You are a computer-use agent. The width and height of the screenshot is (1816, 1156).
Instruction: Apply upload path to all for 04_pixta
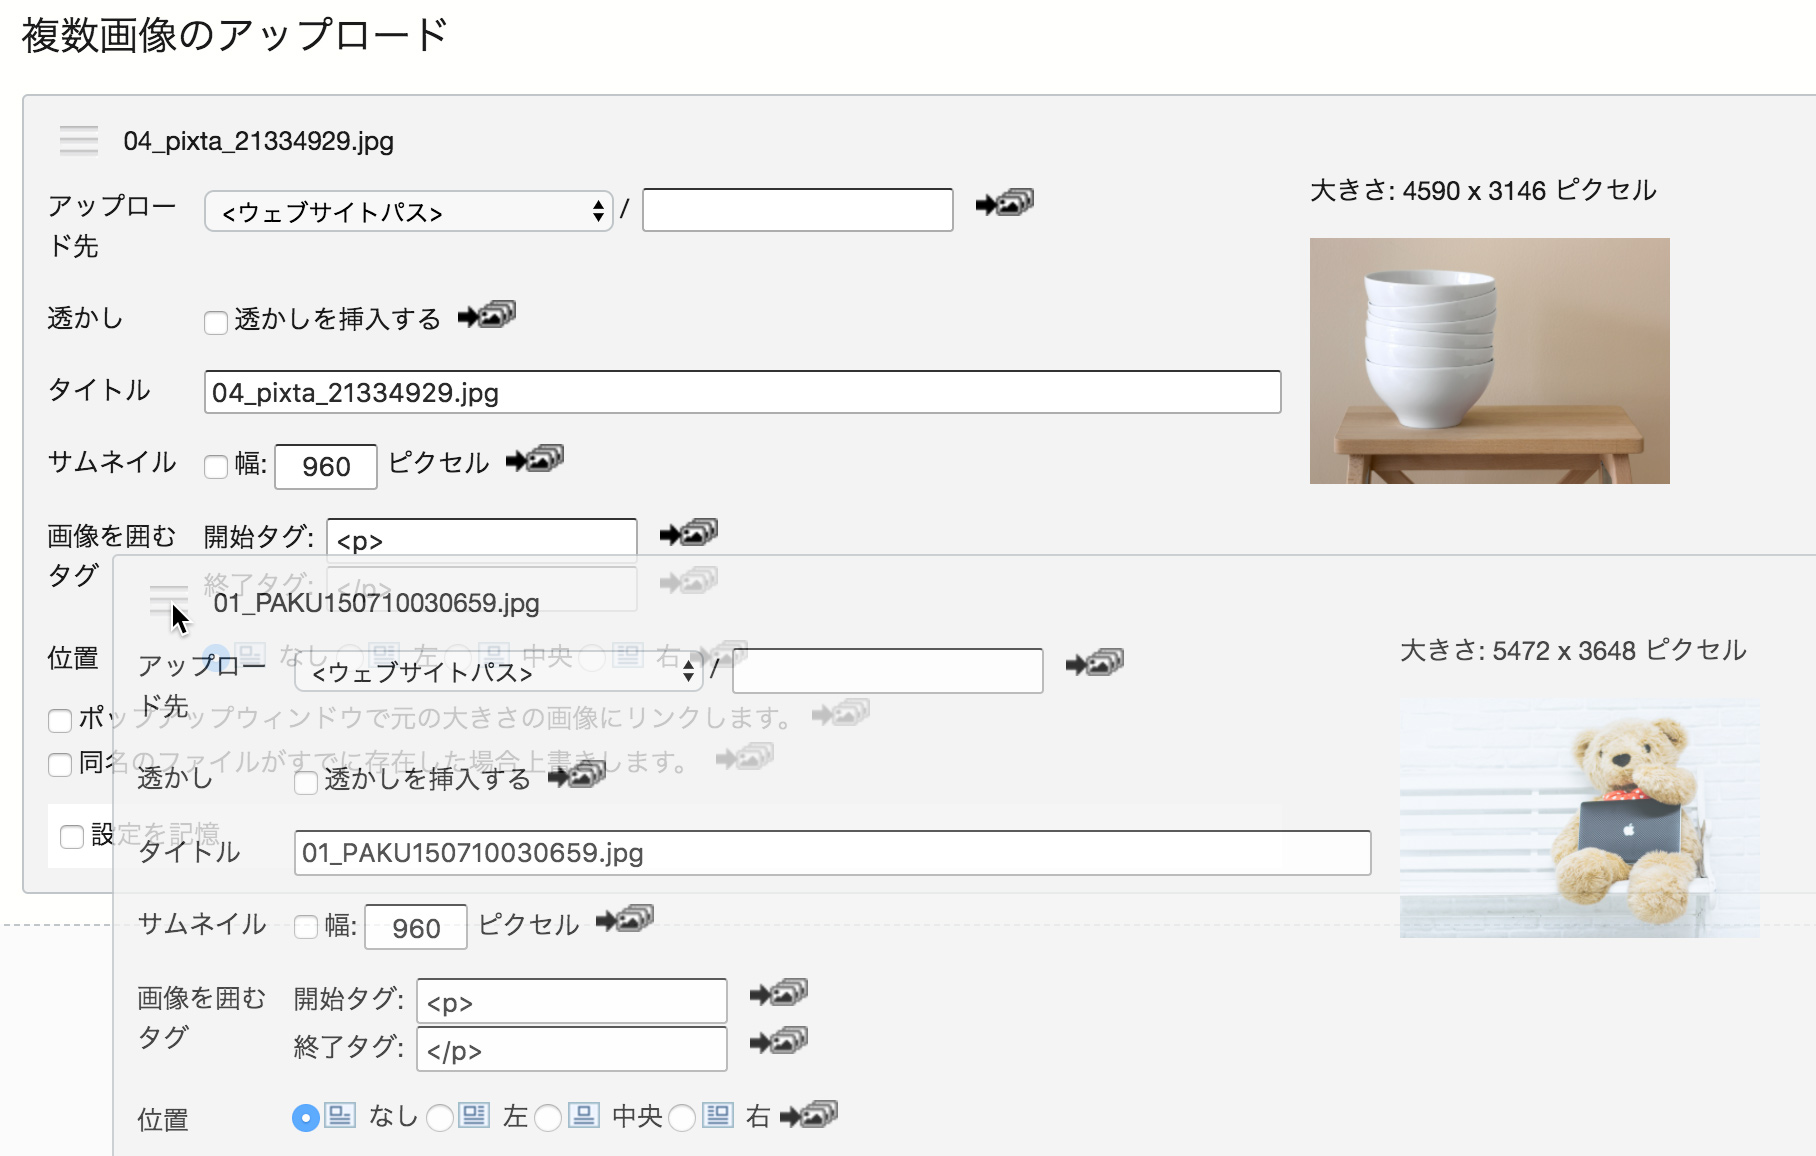click(1005, 203)
